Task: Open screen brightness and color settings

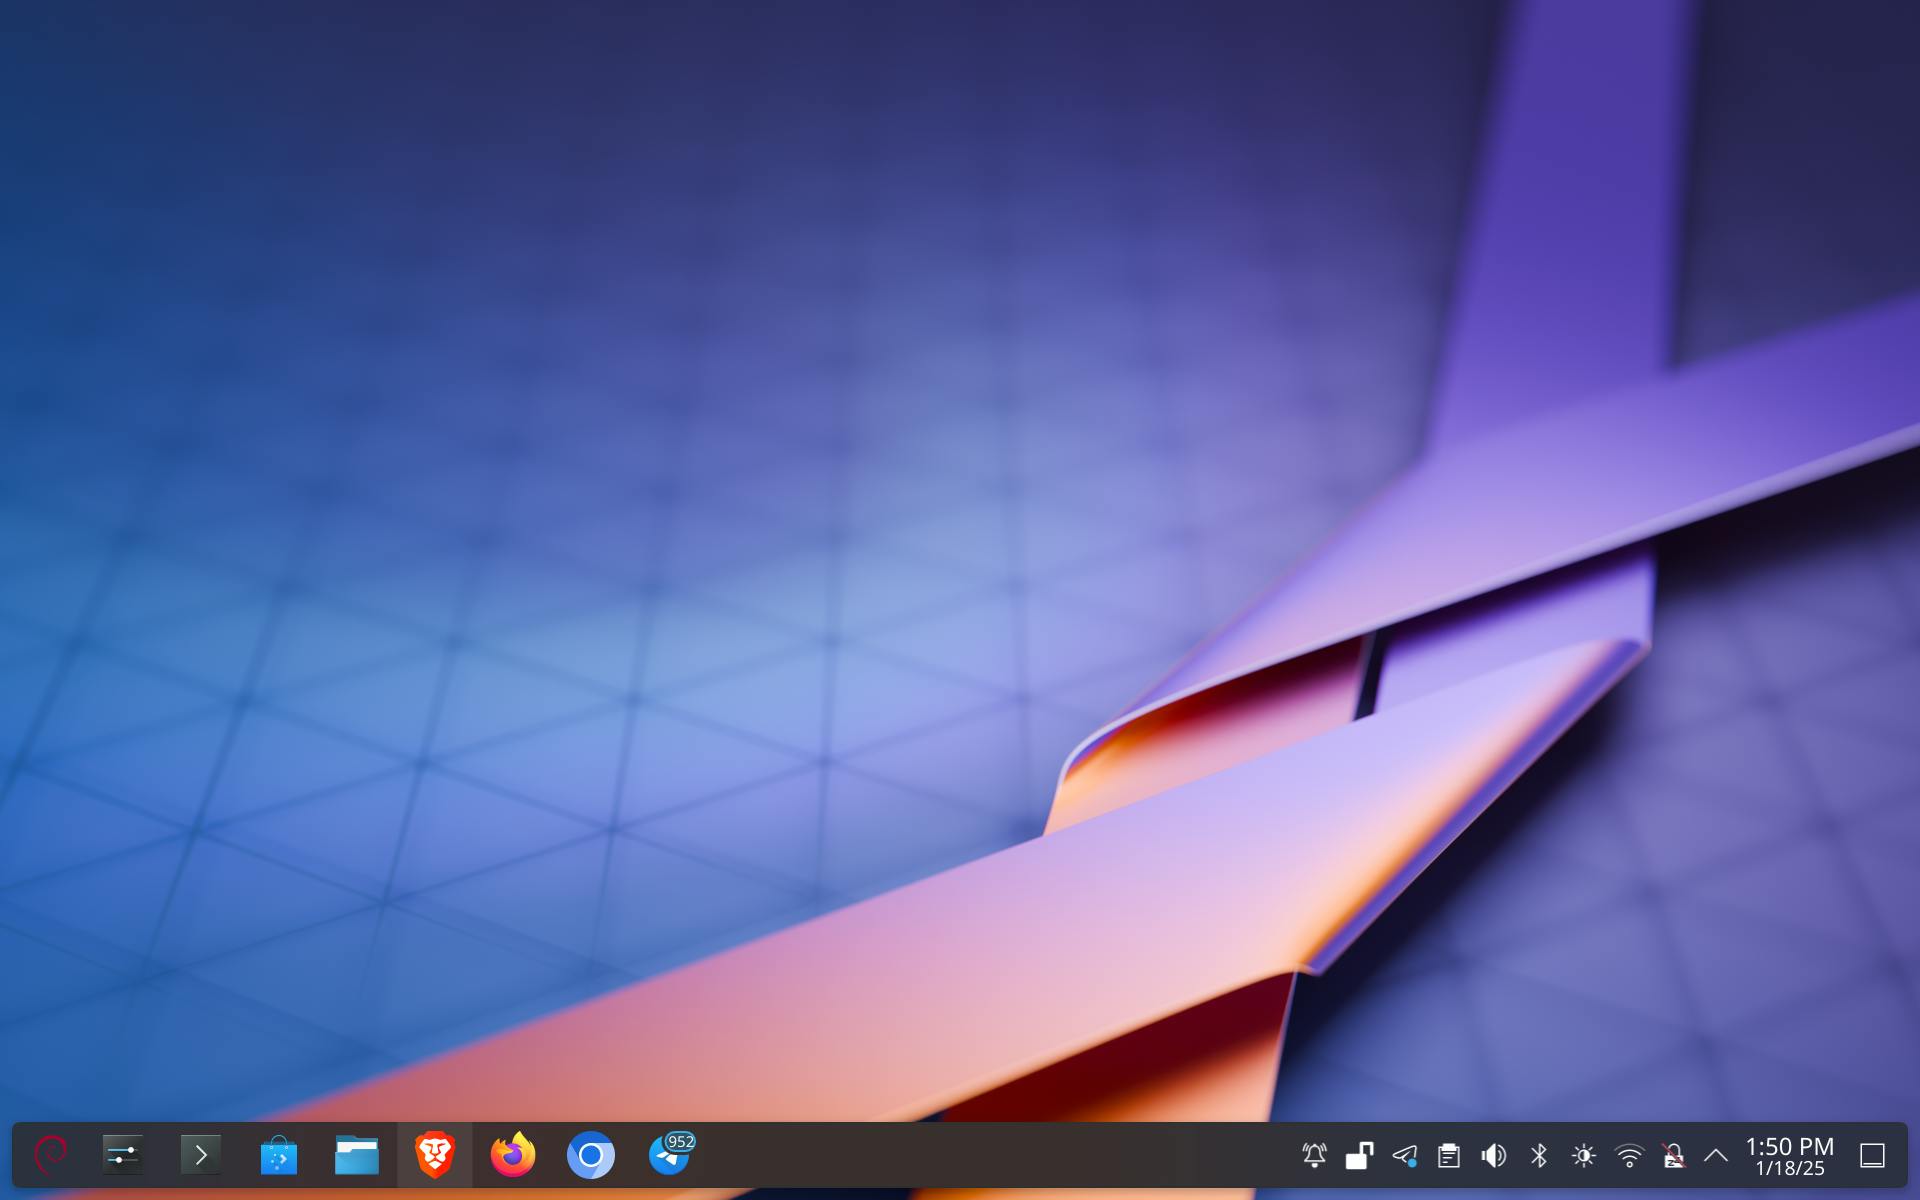Action: point(1584,1156)
